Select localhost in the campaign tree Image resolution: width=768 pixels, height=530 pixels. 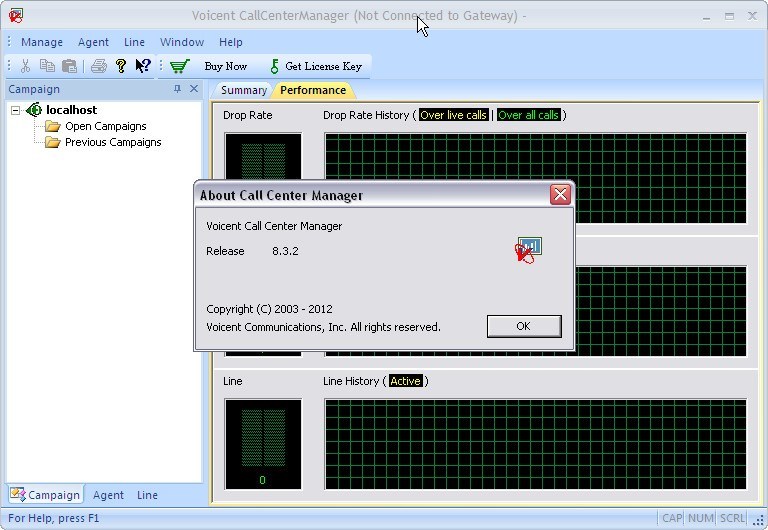72,110
